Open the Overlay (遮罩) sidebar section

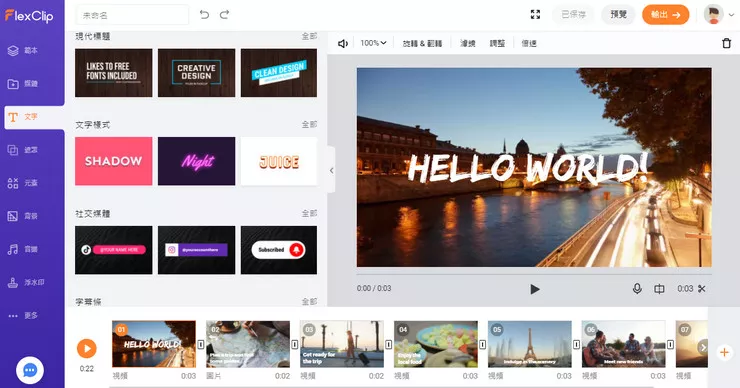click(x=23, y=150)
